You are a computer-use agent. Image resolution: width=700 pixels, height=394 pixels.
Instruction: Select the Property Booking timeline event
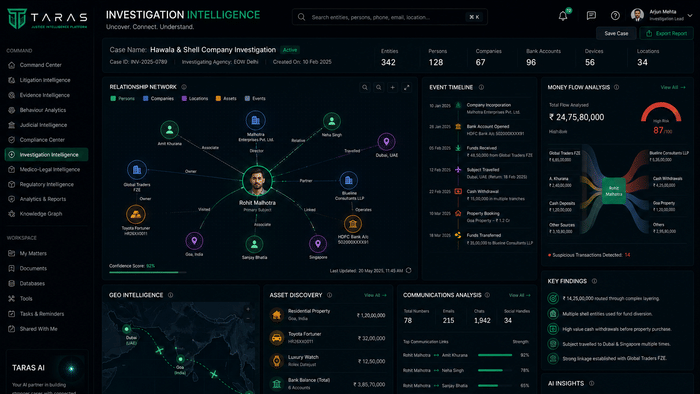pyautogui.click(x=482, y=217)
